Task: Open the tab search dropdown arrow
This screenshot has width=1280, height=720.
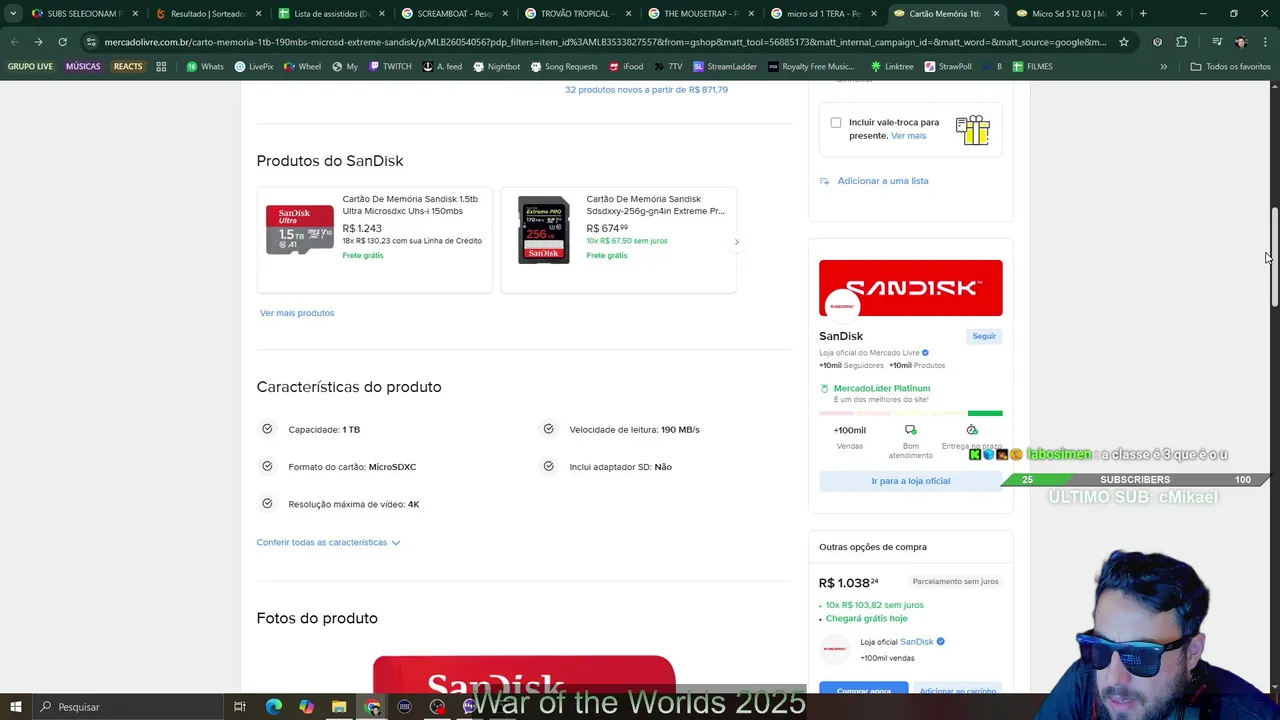Action: [x=12, y=14]
